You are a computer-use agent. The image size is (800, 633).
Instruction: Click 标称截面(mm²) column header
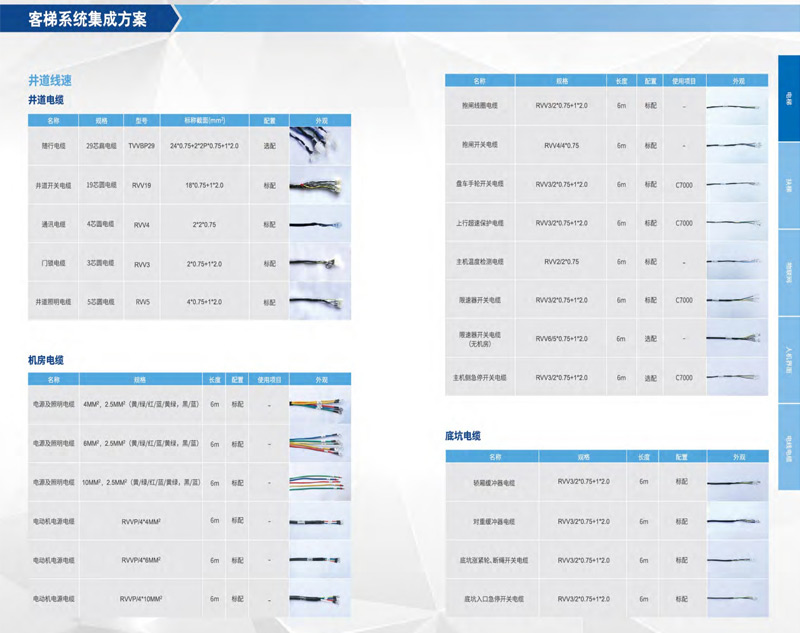[204, 120]
